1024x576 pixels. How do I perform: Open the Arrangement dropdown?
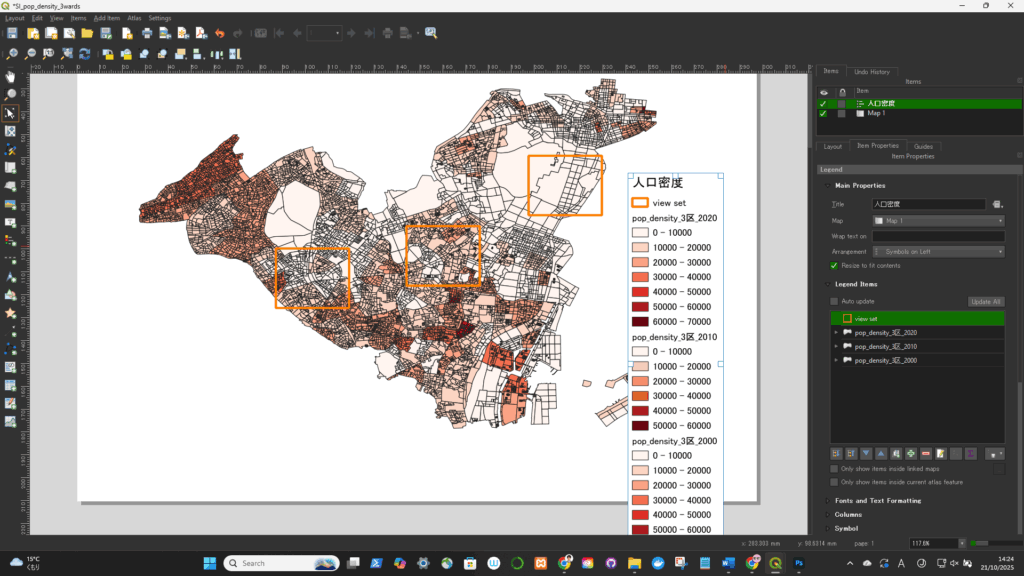tap(938, 251)
